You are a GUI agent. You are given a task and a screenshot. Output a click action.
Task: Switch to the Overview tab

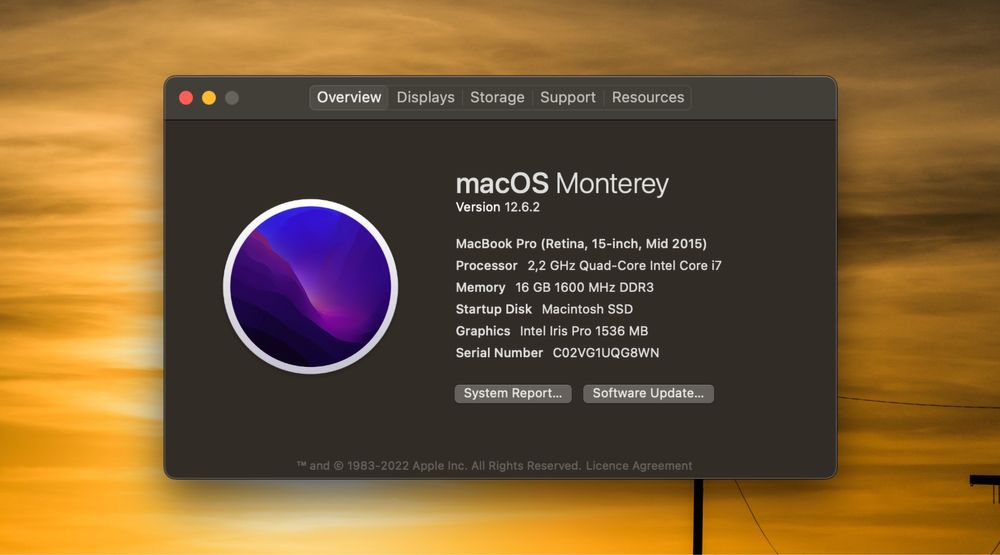tap(349, 98)
